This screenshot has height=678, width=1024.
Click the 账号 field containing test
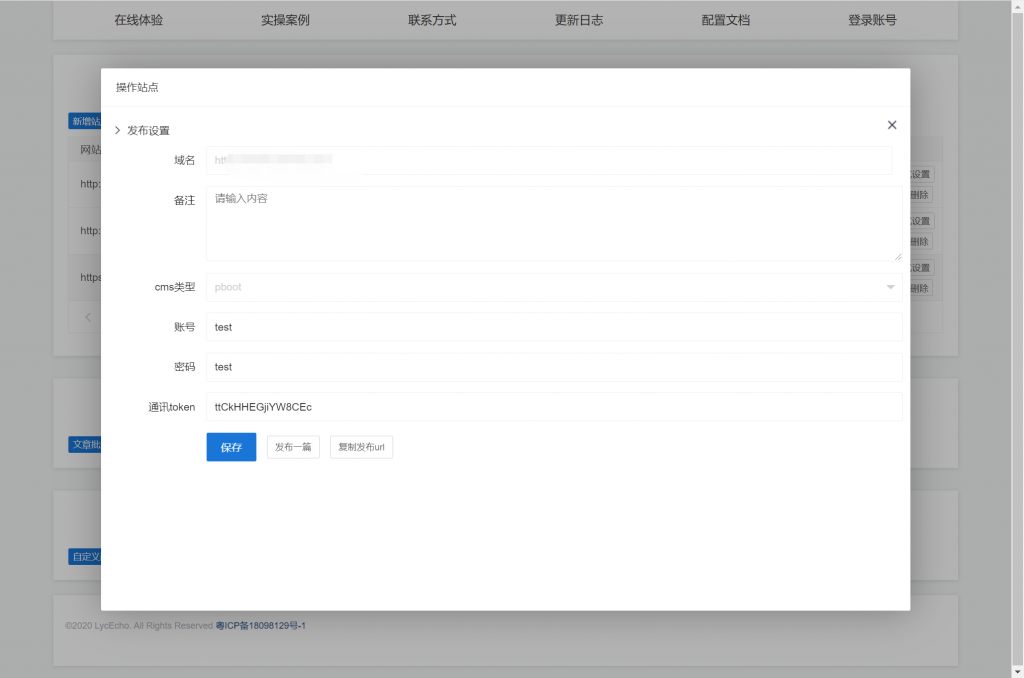pos(554,327)
